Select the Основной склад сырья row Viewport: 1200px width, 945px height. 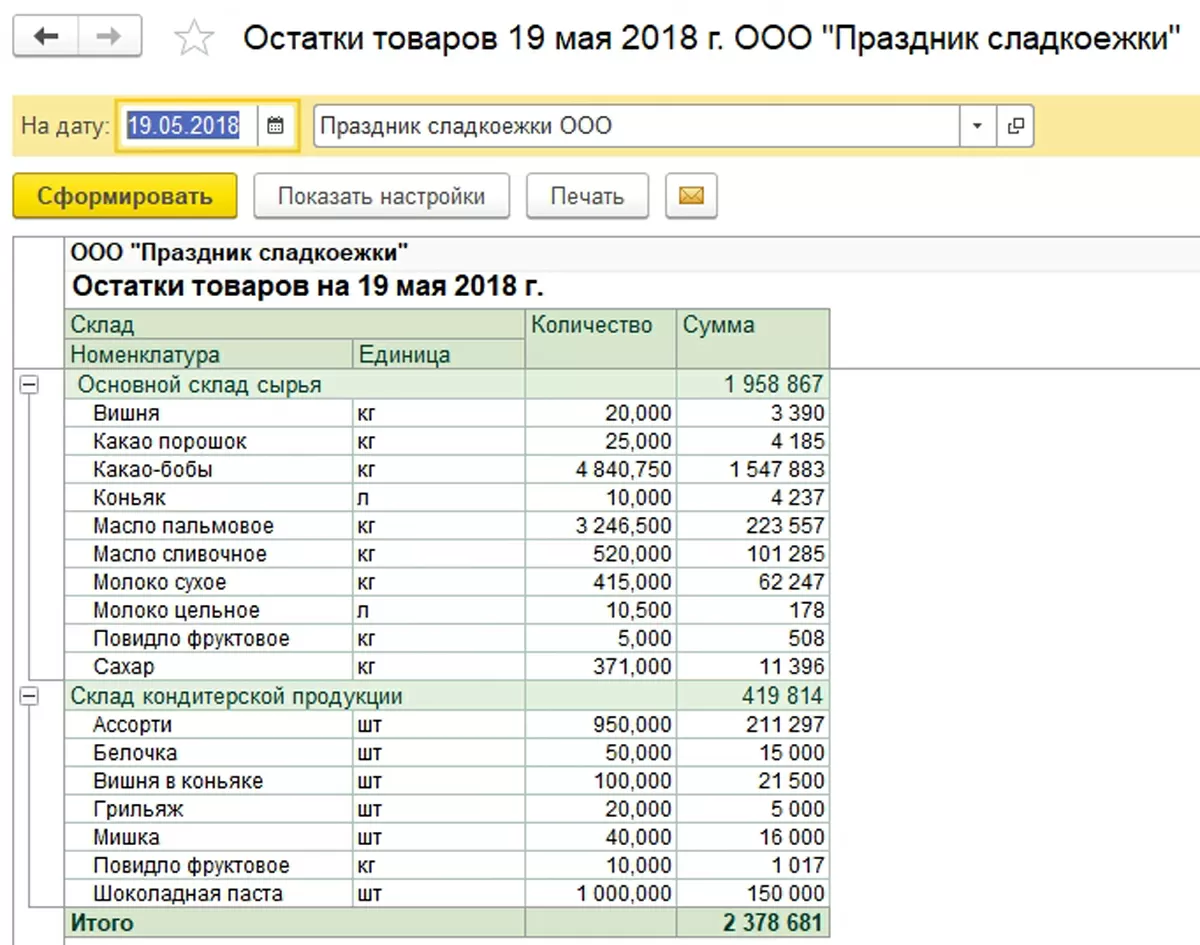tap(446, 385)
